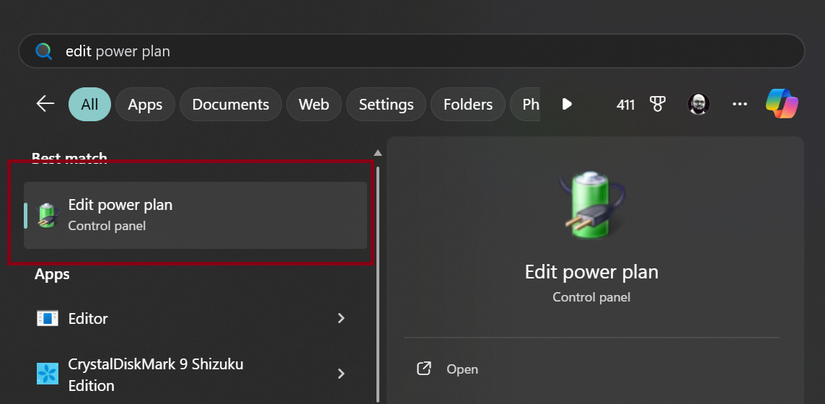The width and height of the screenshot is (825, 404).
Task: Show more filters with the play arrow
Action: [567, 104]
